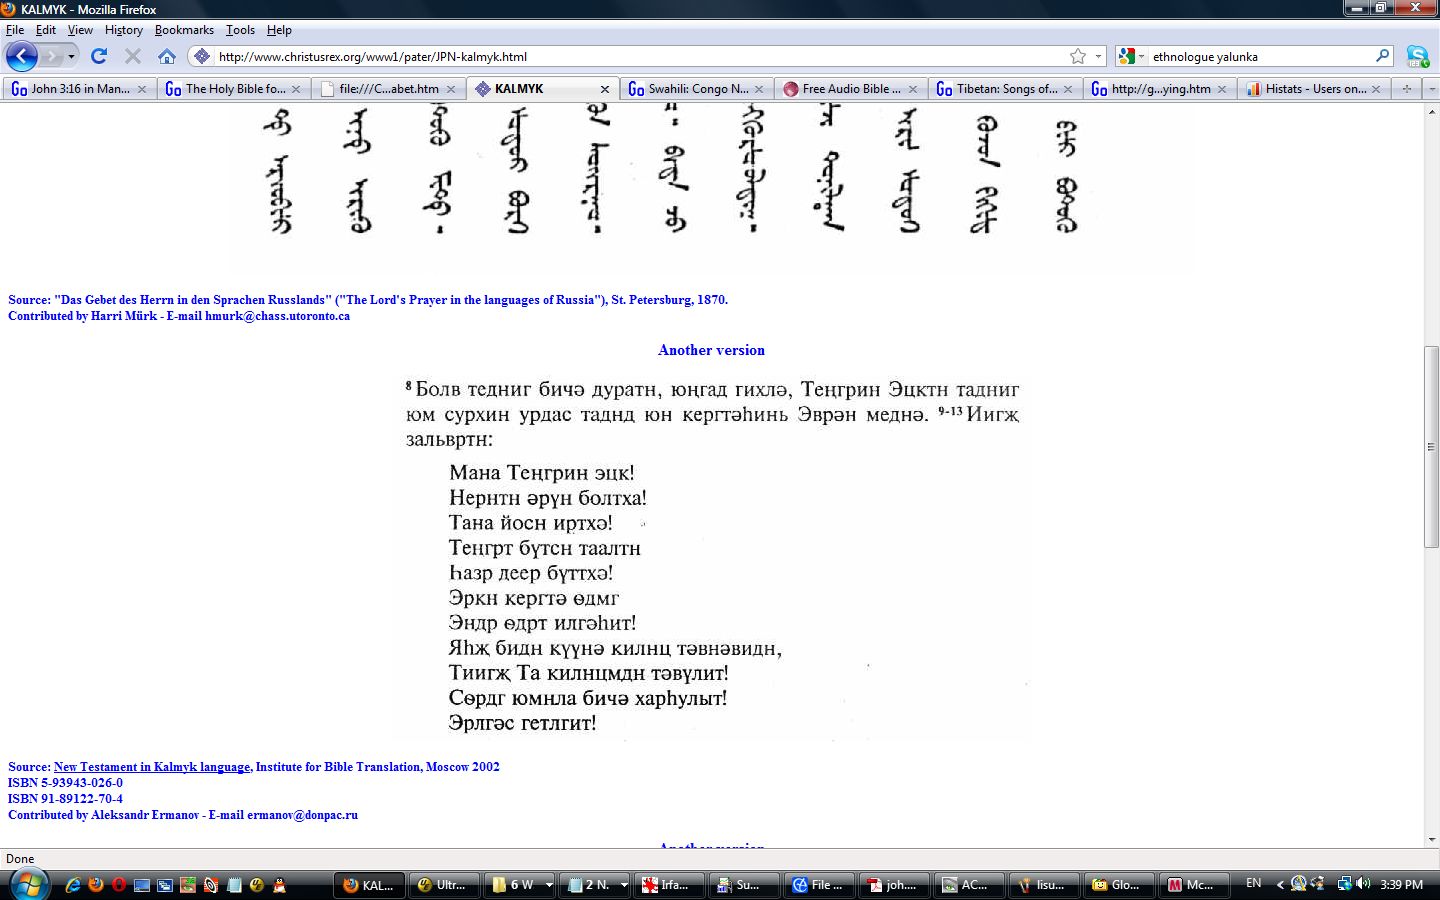Click the ermanov@donpac.ru email text
The height and width of the screenshot is (900, 1440).
[x=302, y=815]
